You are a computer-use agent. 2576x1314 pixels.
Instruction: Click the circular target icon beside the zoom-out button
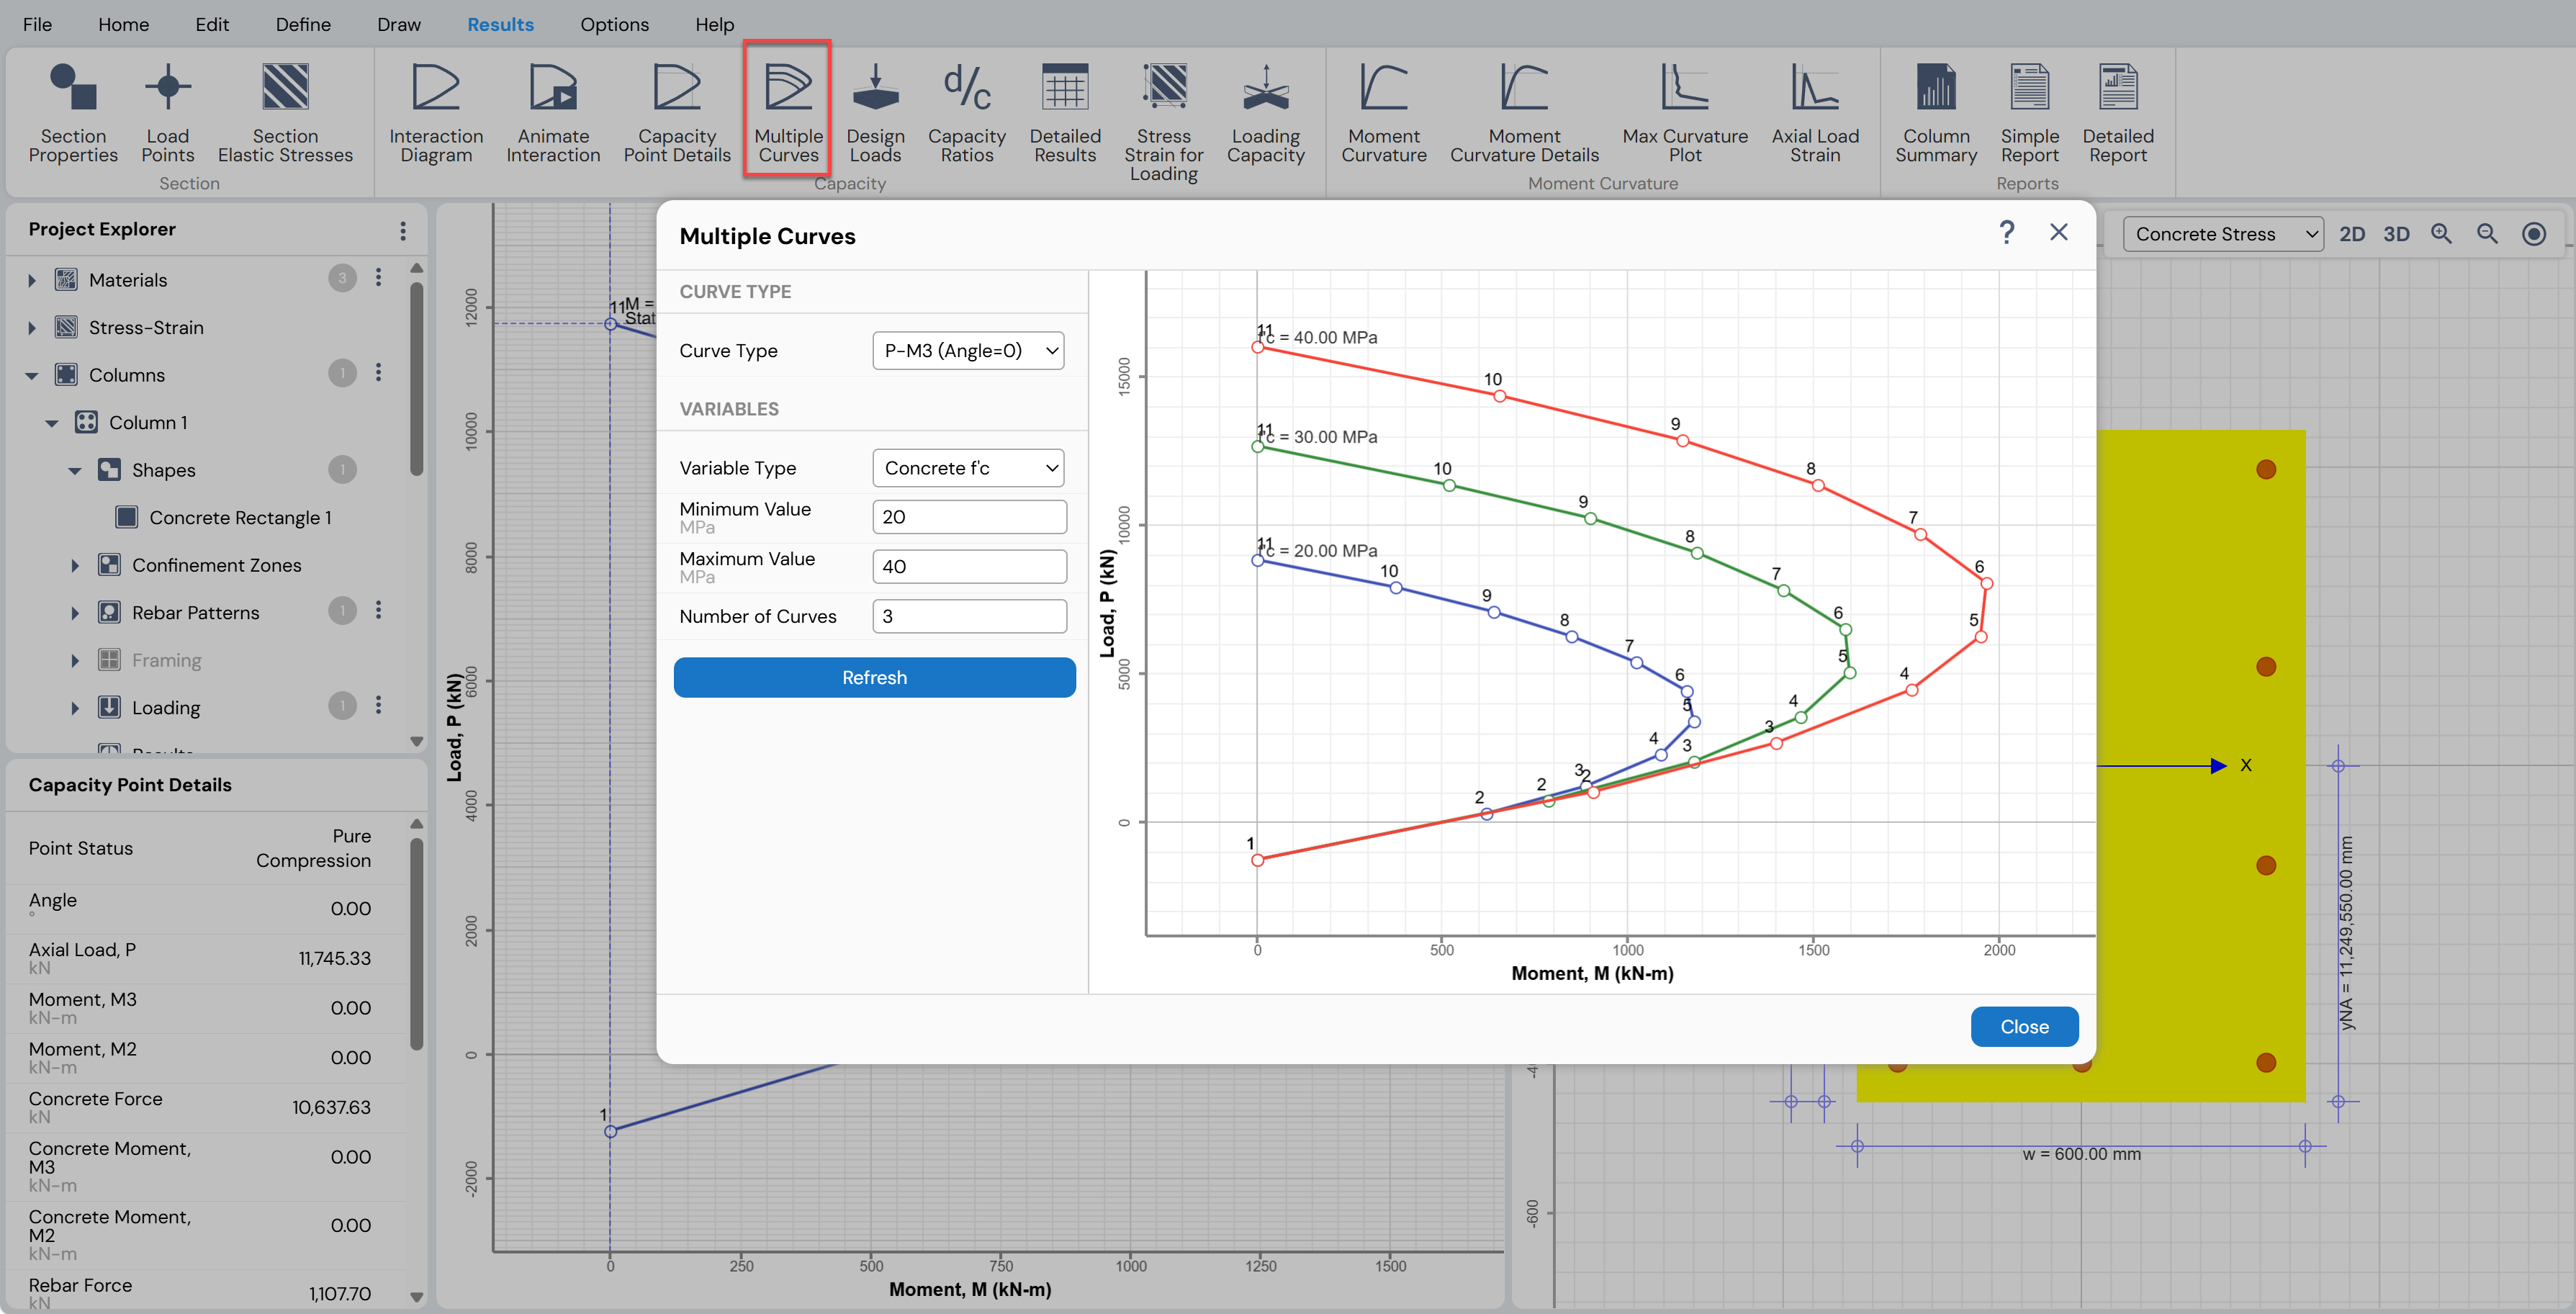[x=2534, y=234]
